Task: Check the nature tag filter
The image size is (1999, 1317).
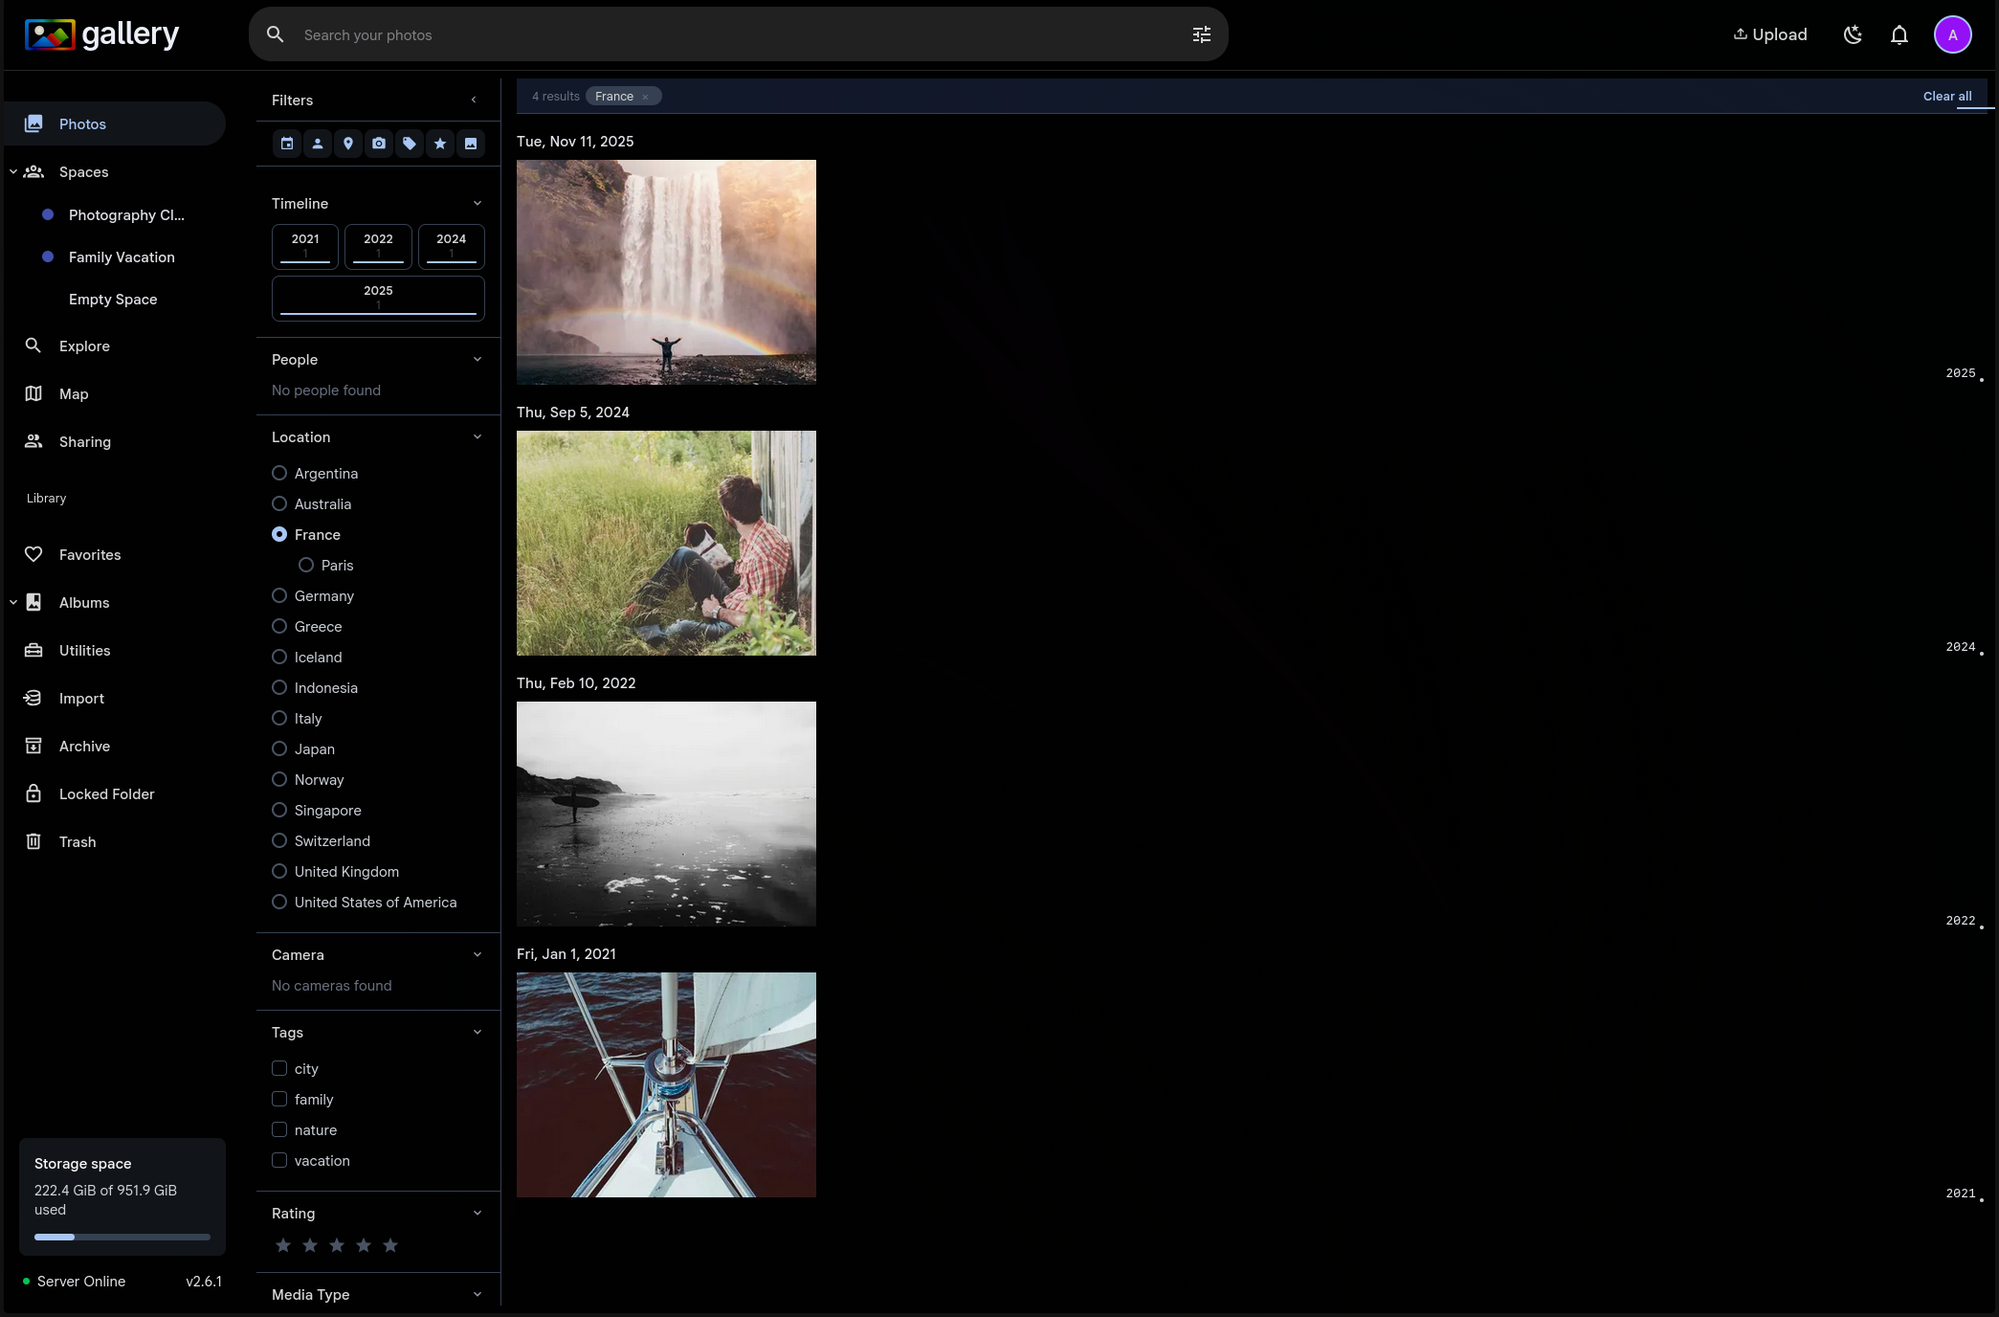Action: [x=278, y=1129]
